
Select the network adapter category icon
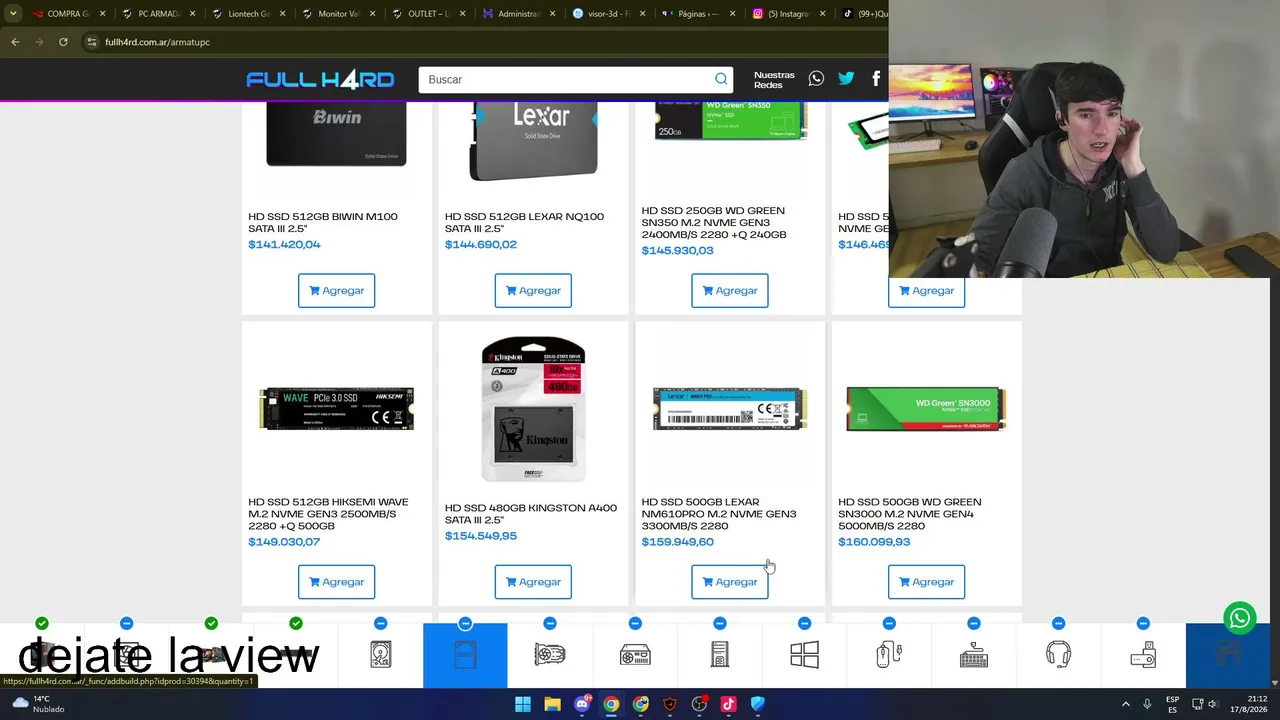[1143, 655]
